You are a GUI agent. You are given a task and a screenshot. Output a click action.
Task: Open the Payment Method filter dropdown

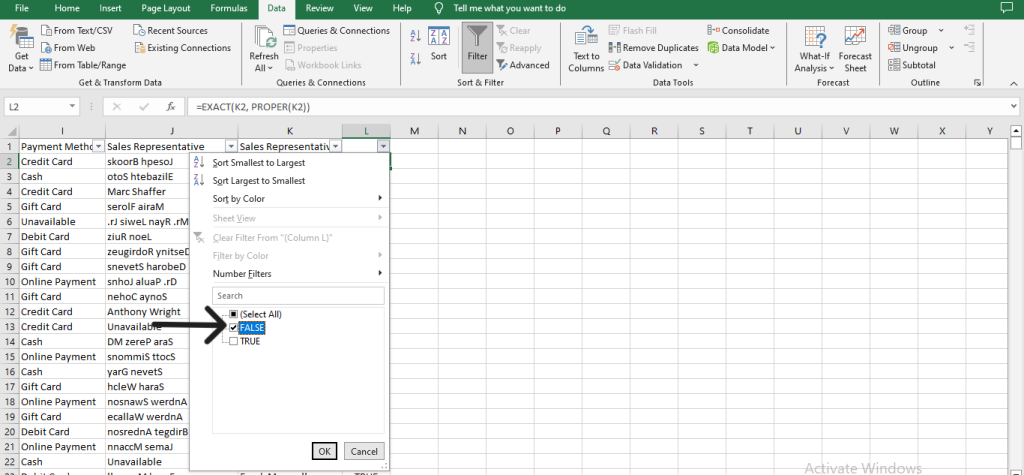pyautogui.click(x=99, y=146)
